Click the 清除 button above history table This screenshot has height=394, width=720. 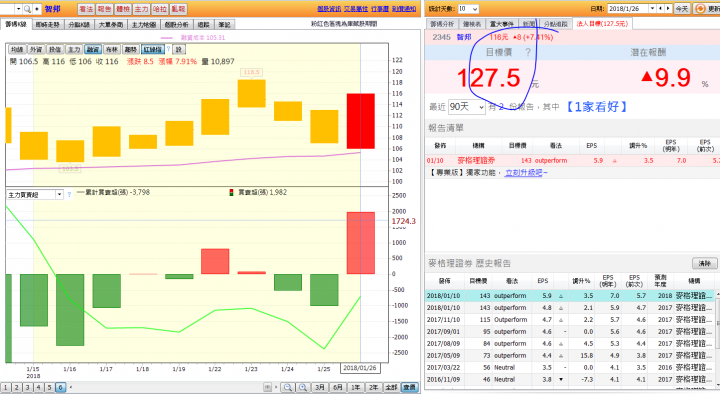tap(705, 263)
